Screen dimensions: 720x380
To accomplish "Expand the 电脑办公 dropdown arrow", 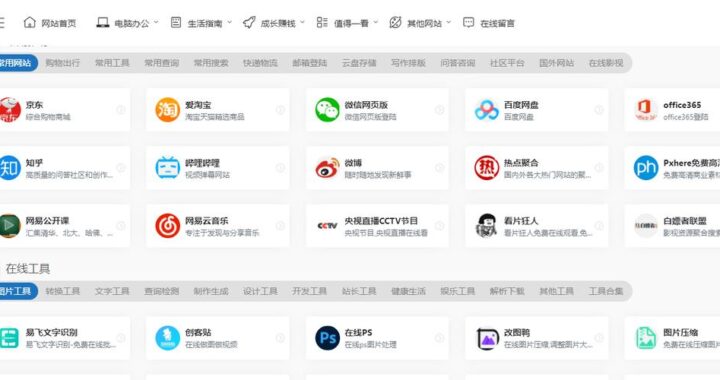I will coord(156,22).
